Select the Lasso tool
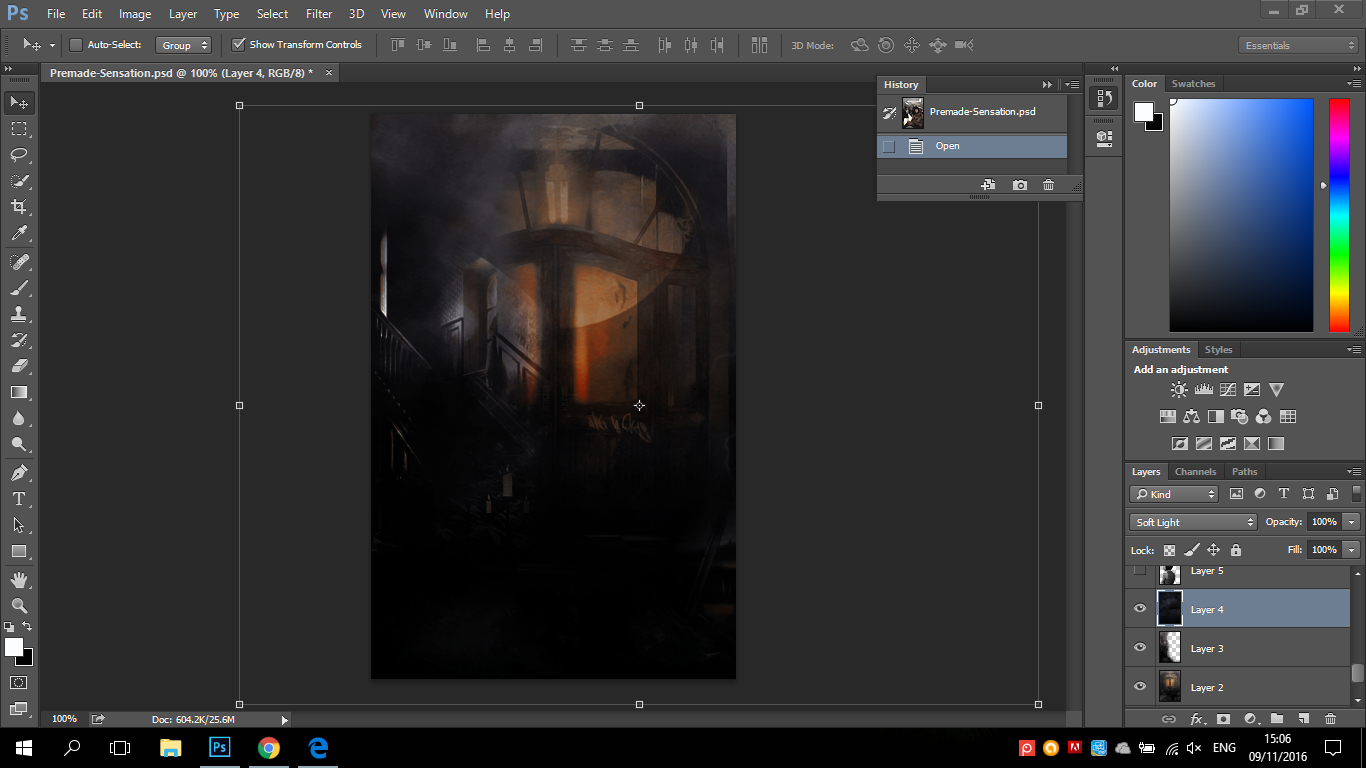1366x768 pixels. pos(19,155)
